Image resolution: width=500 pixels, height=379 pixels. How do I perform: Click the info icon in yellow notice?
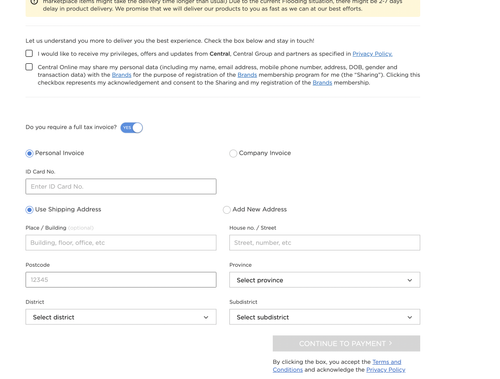point(34,2)
